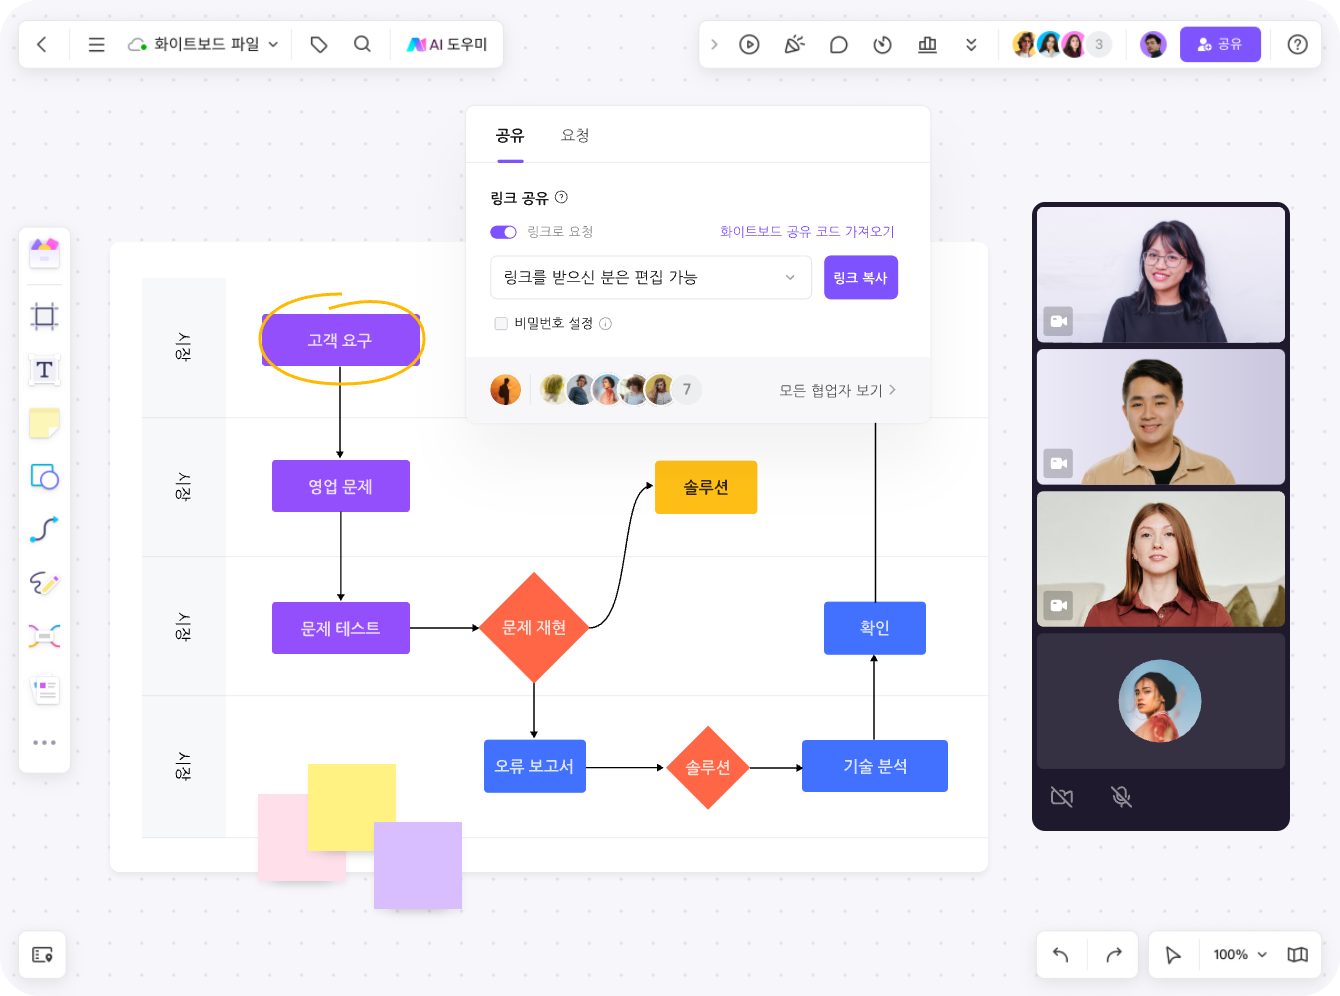Toggle the muted microphone icon

[1121, 797]
